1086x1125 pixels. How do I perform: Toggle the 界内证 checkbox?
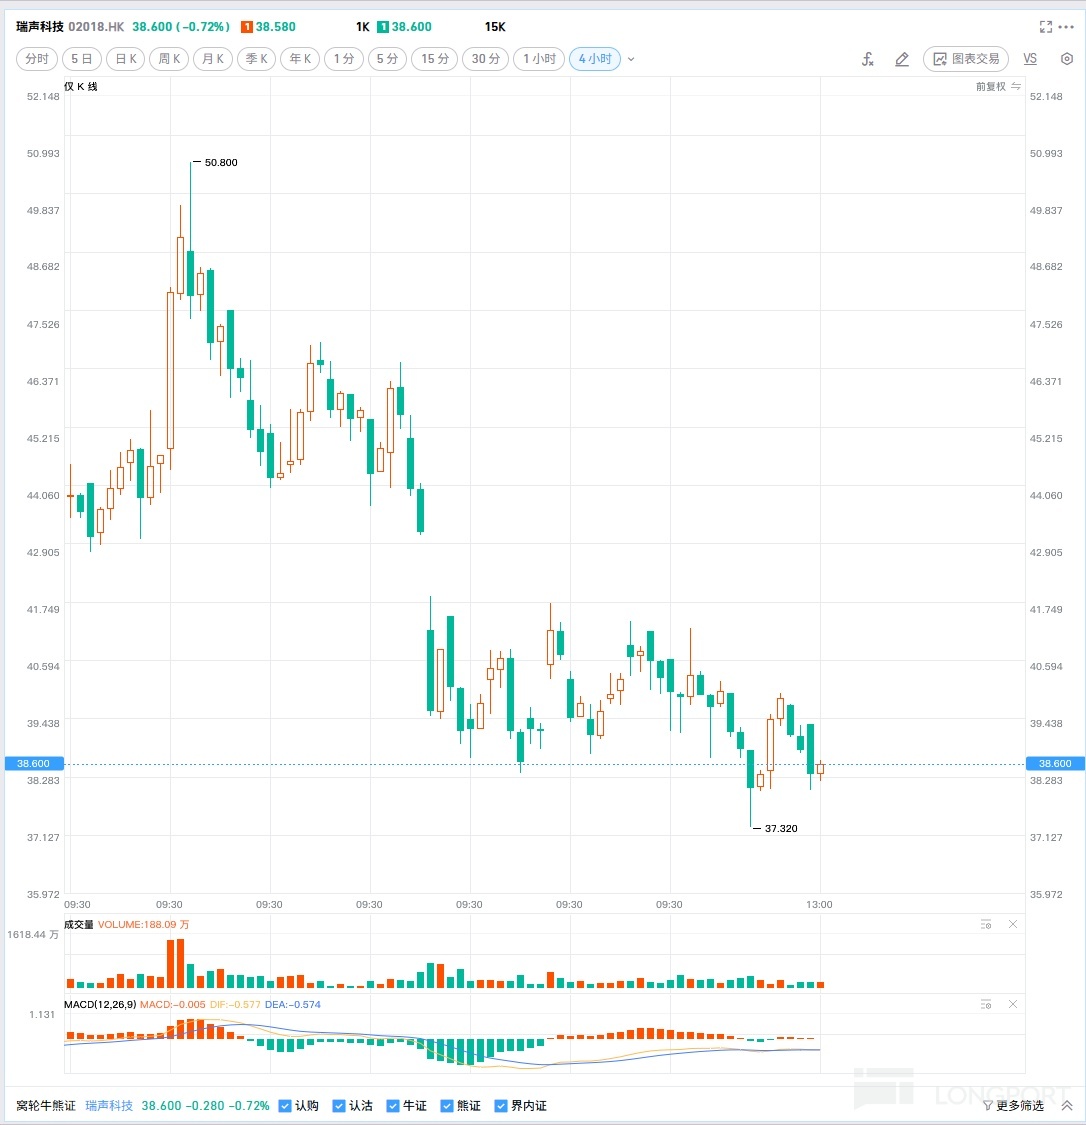click(501, 1106)
